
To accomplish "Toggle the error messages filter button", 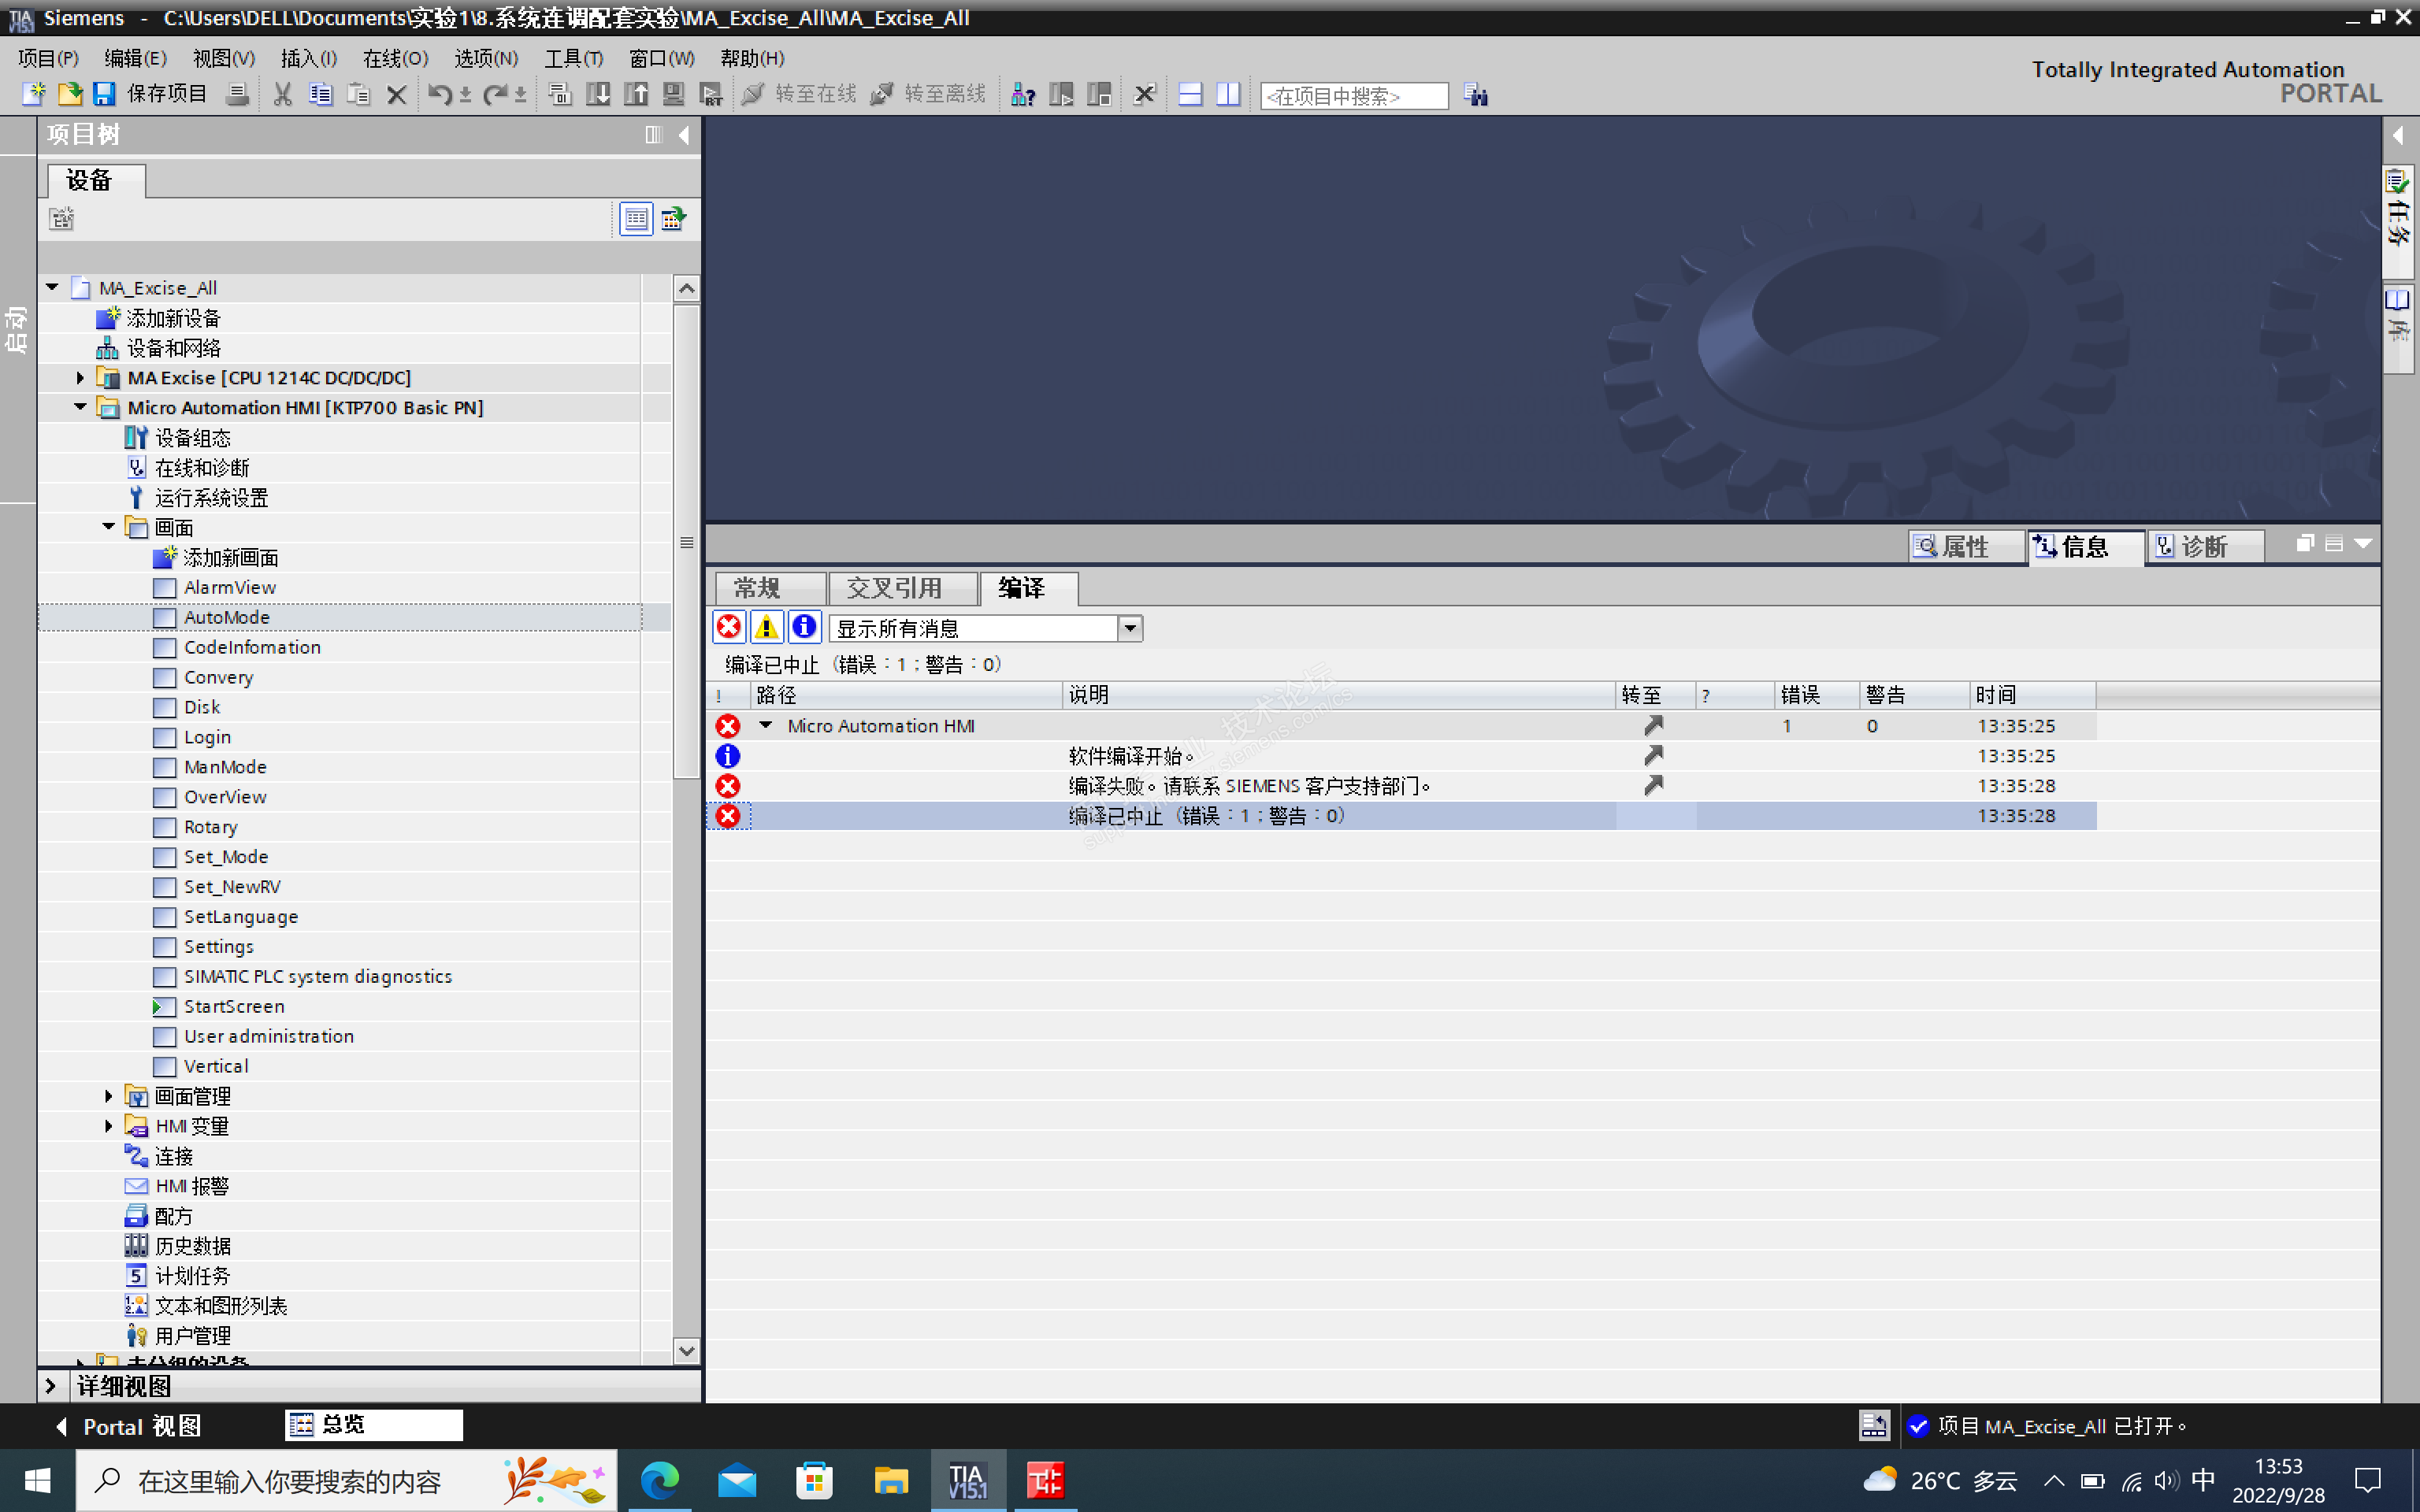I will 729,627.
